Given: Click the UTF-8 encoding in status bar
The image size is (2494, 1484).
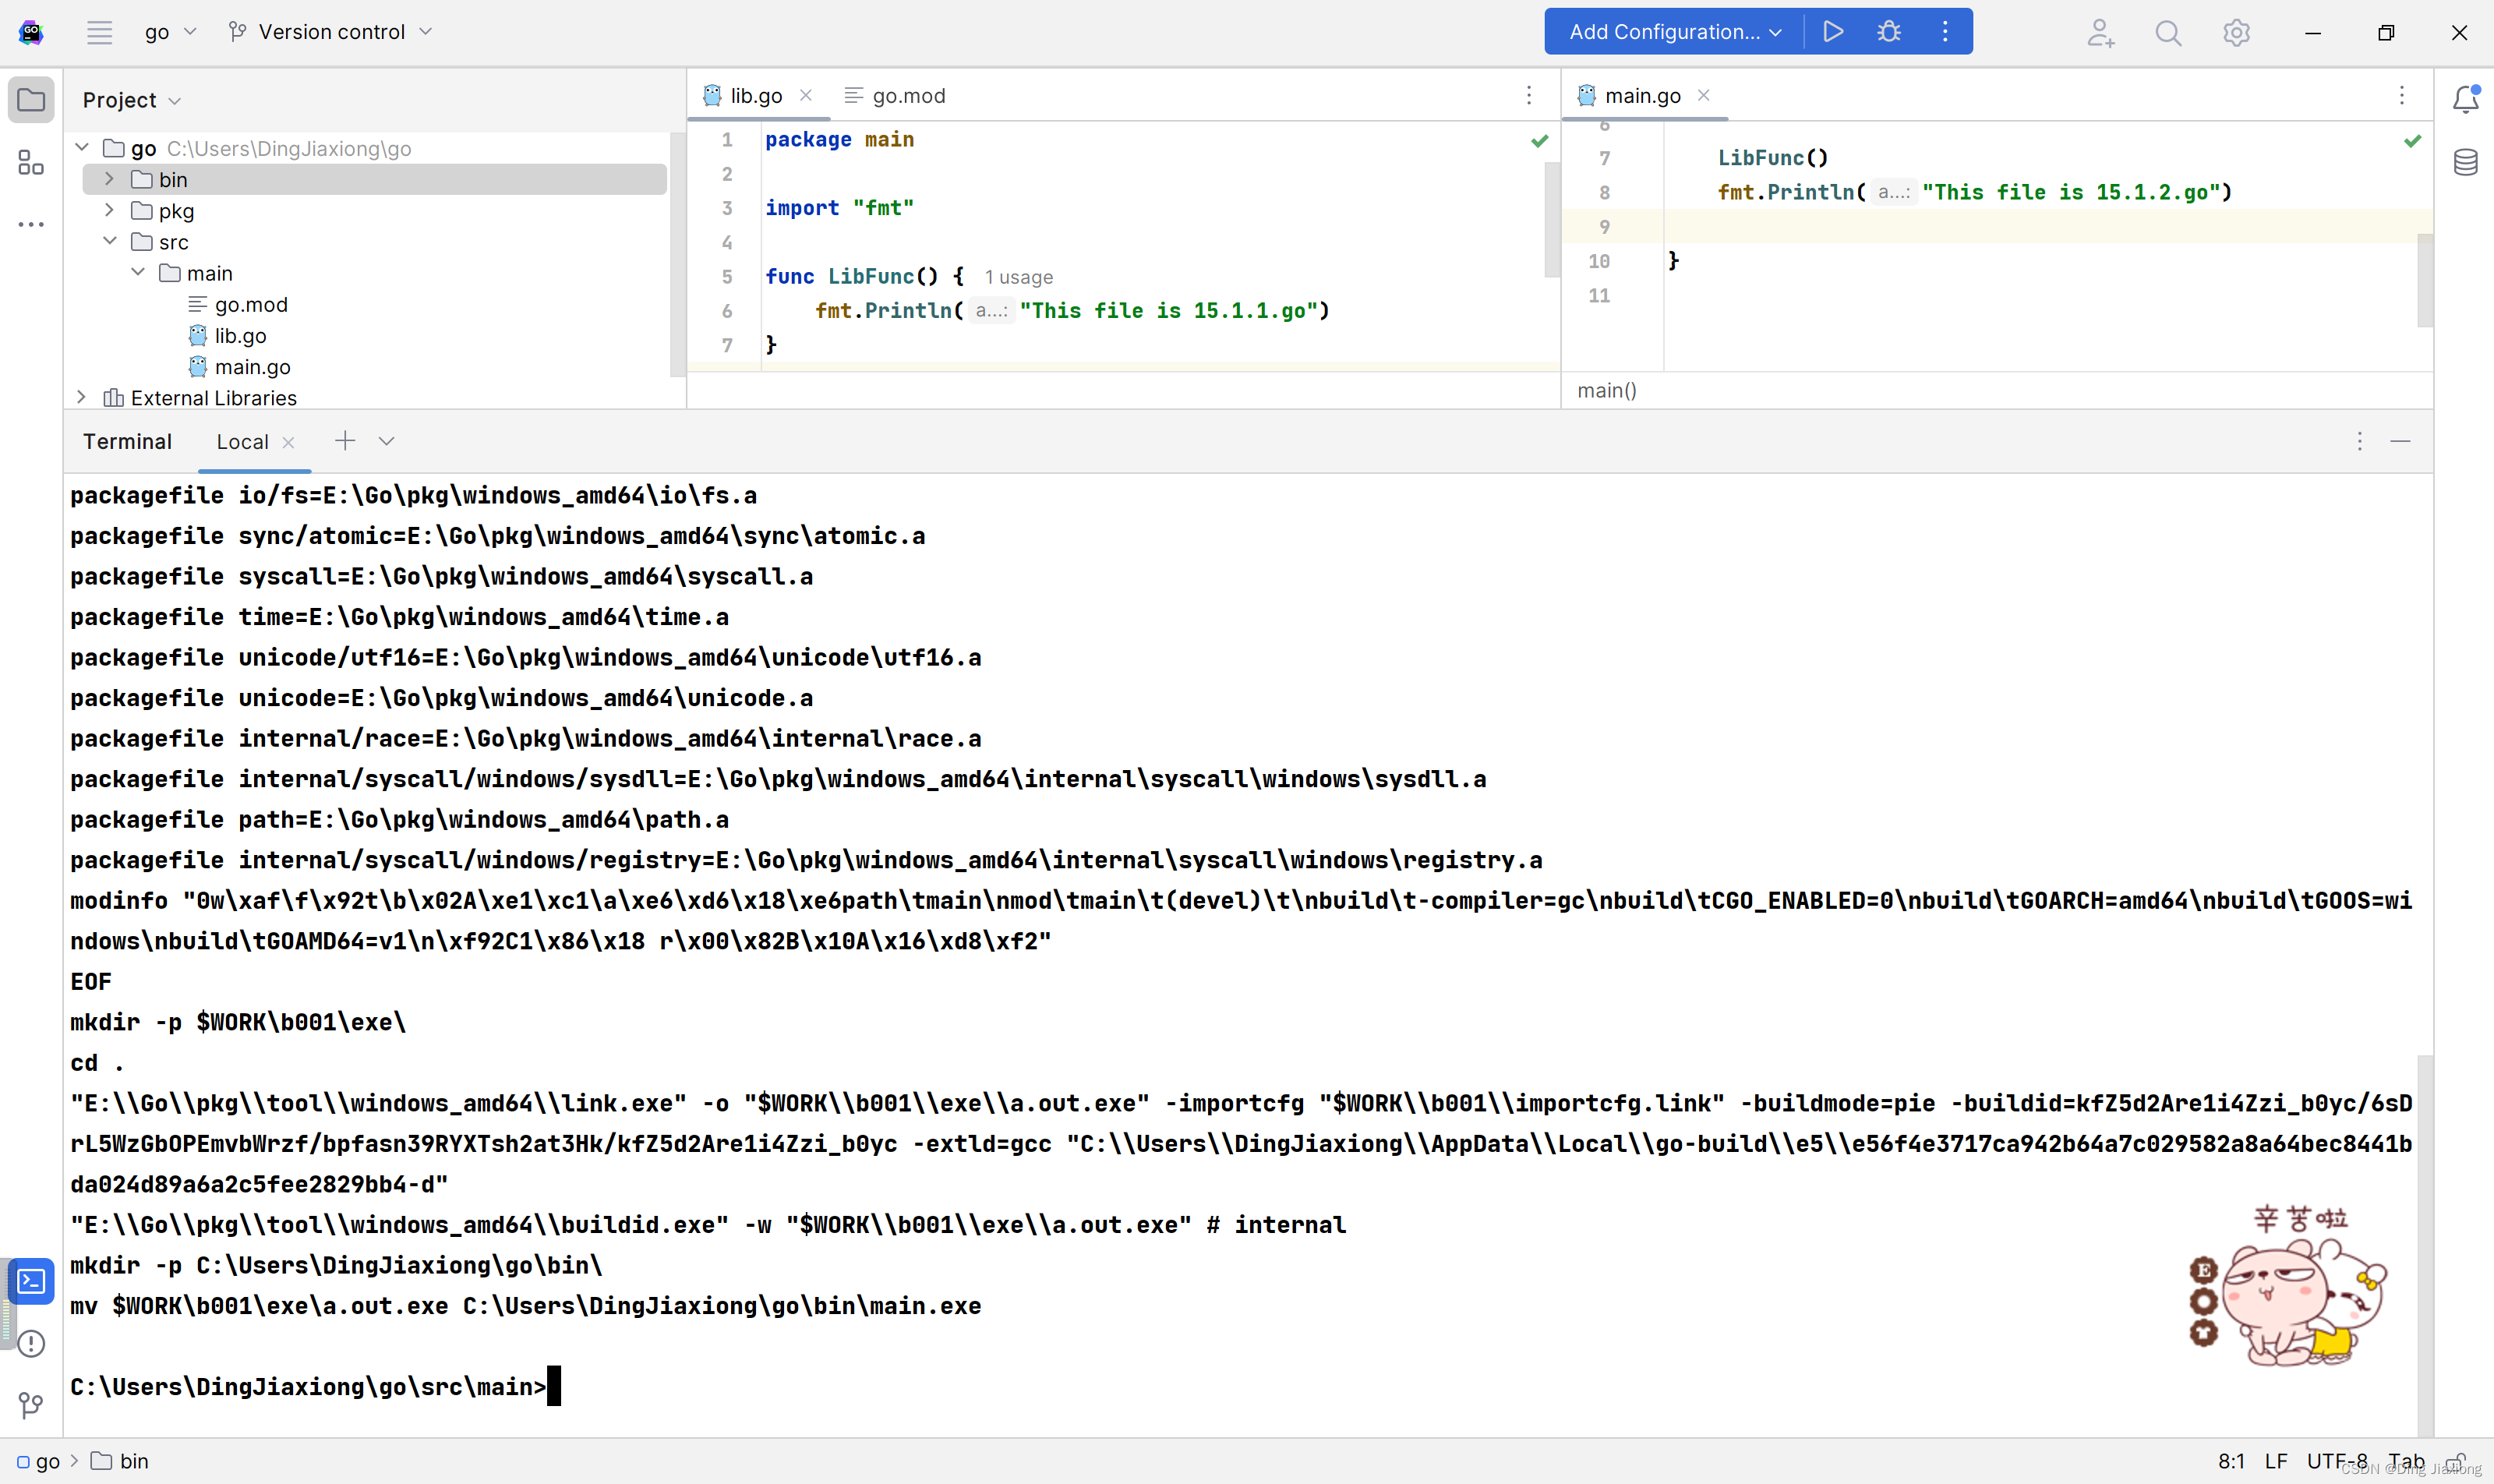Looking at the screenshot, I should coord(2336,1461).
